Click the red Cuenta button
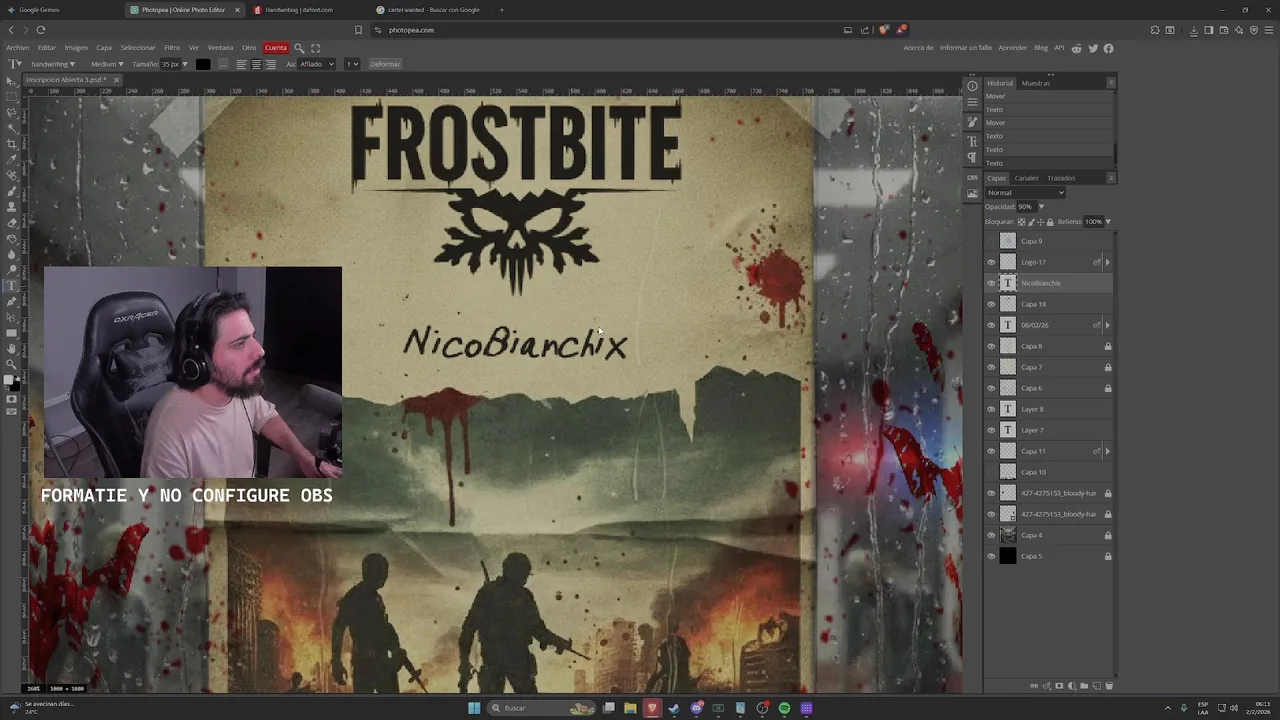1280x720 pixels. point(276,48)
